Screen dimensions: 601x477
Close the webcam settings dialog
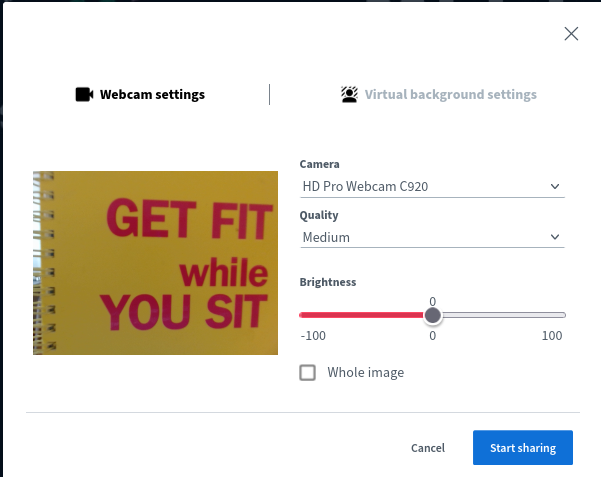coord(571,34)
